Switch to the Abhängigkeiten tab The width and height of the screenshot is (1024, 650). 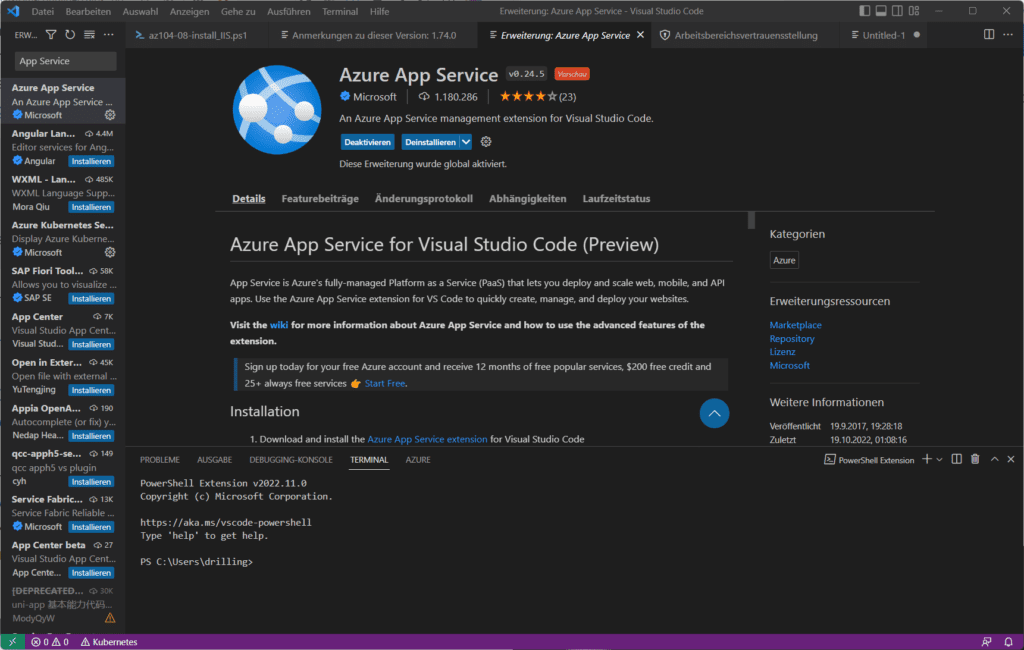tap(528, 199)
